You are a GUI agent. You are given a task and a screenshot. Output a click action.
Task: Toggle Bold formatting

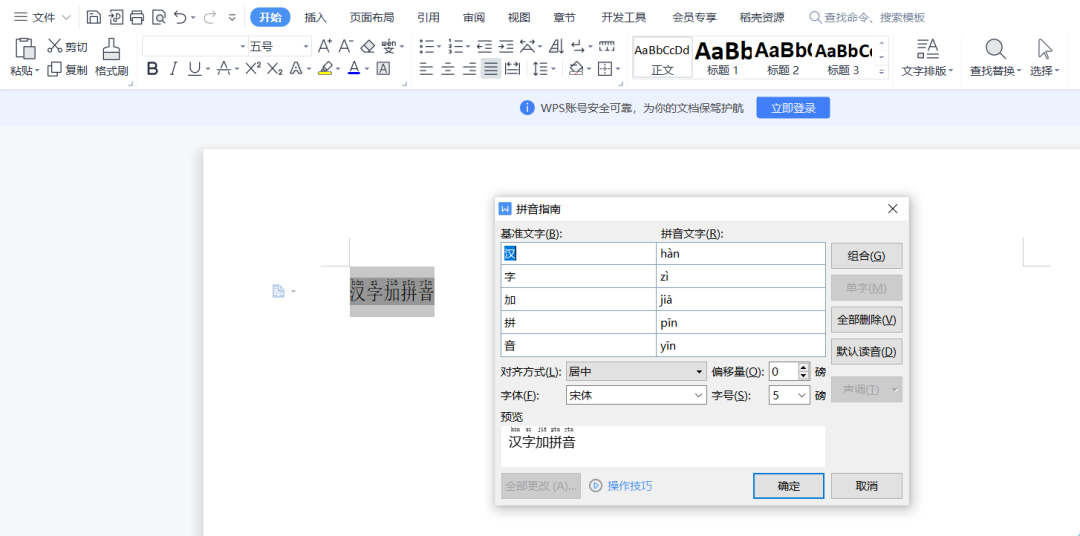[153, 69]
